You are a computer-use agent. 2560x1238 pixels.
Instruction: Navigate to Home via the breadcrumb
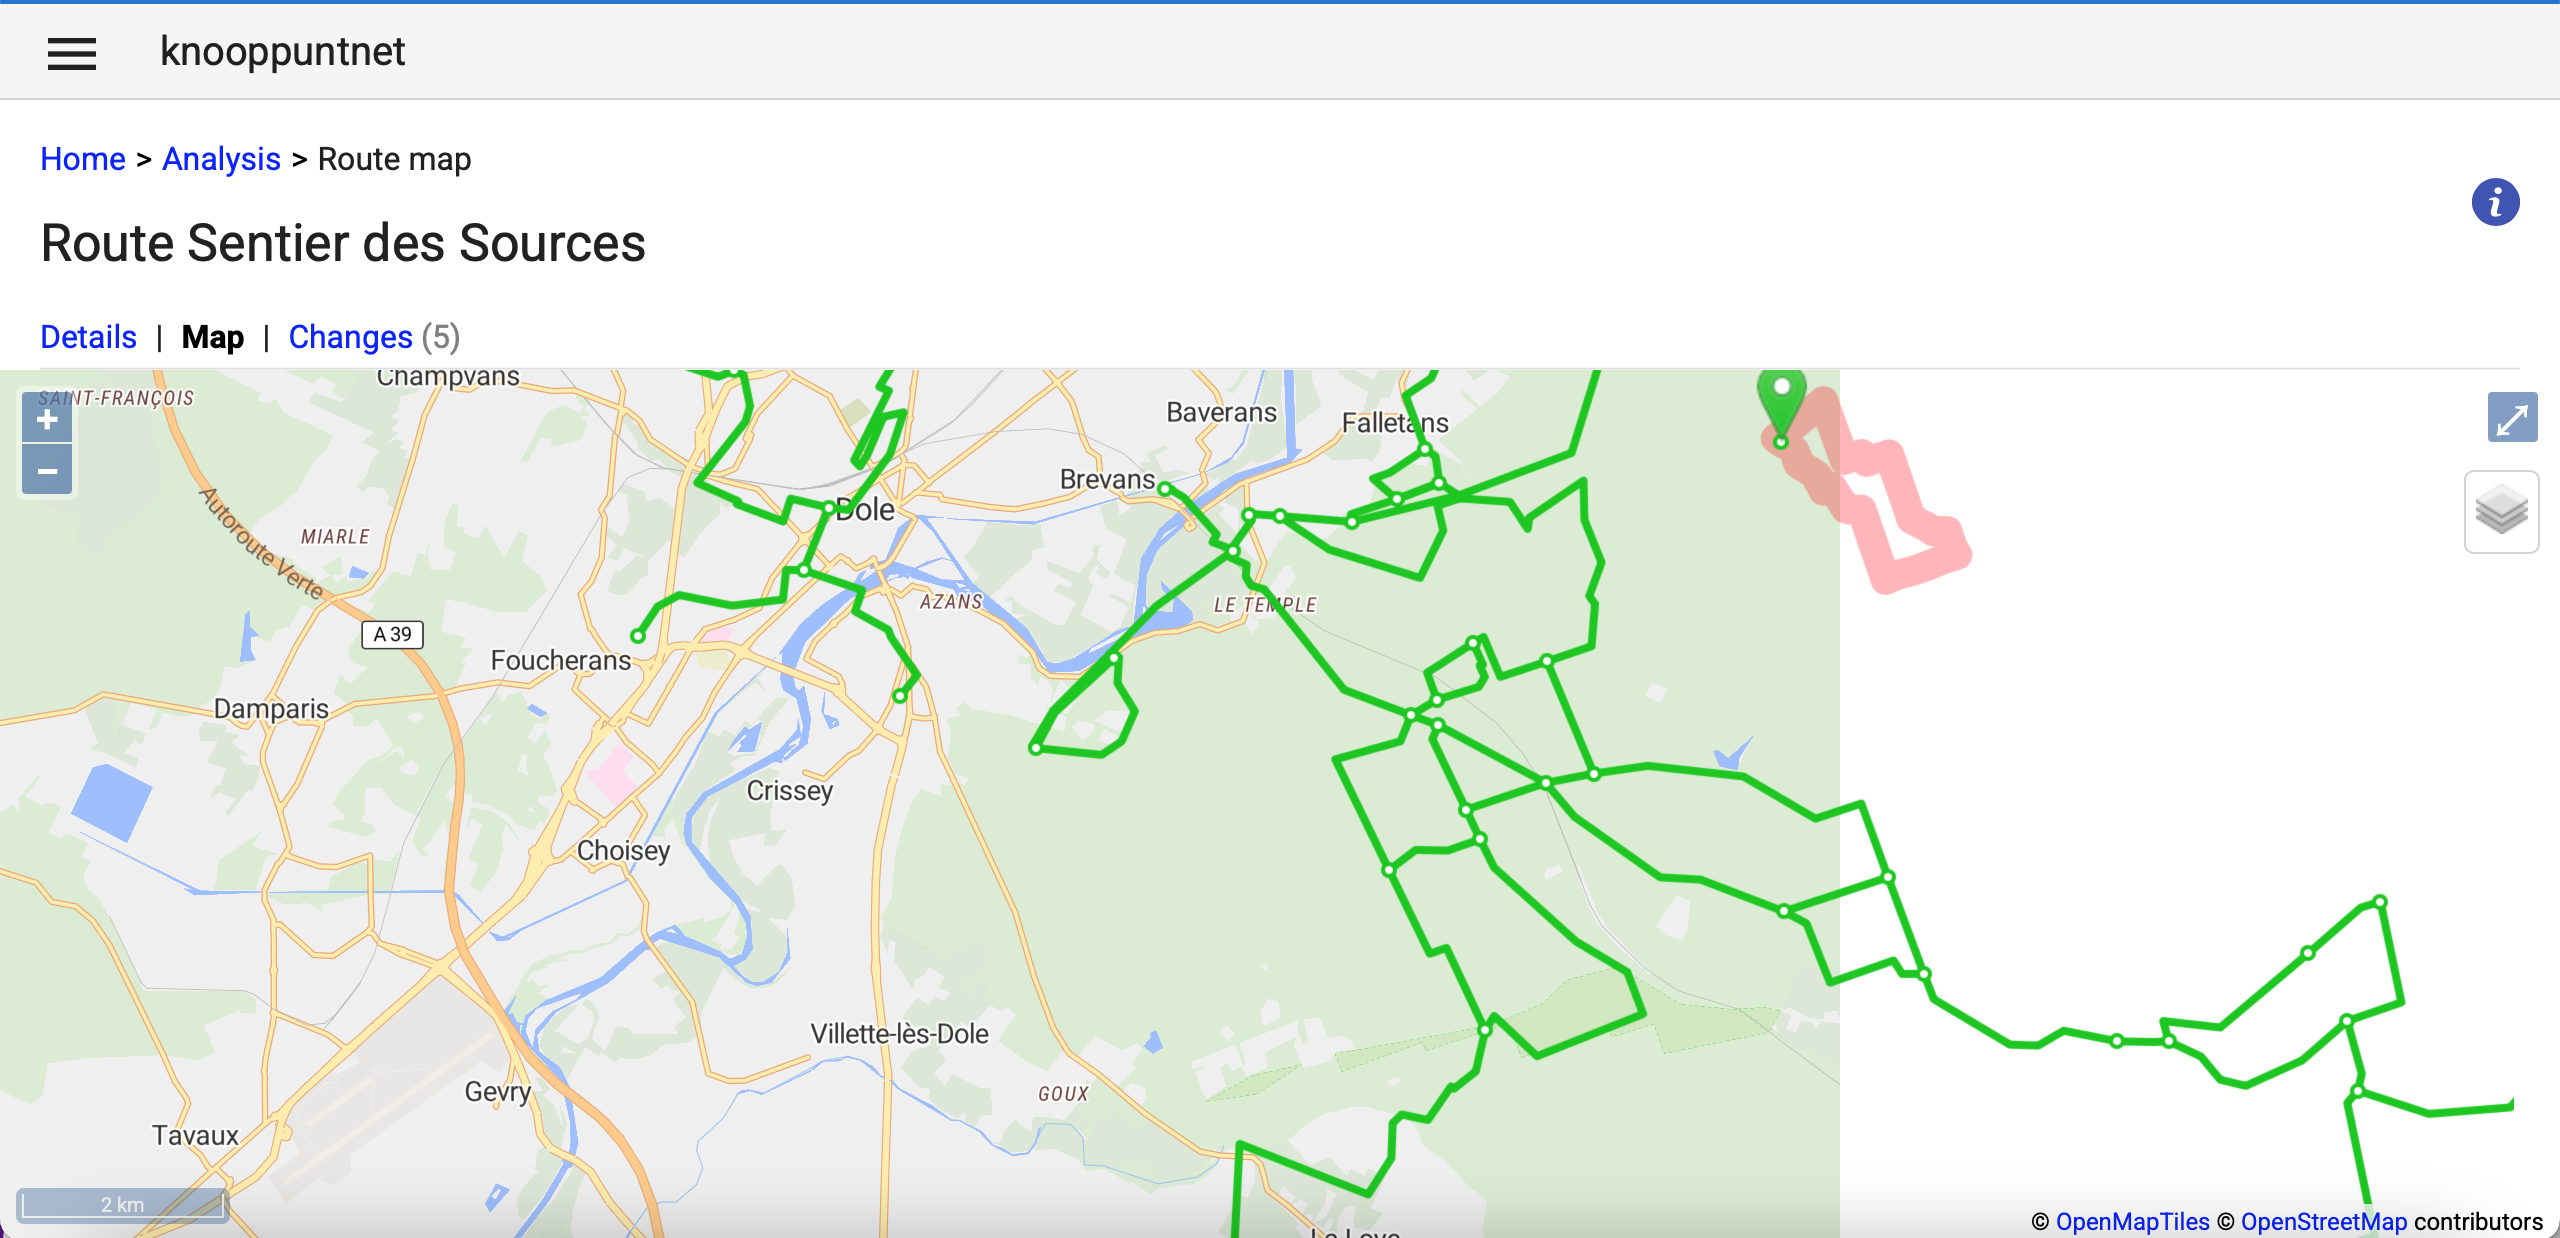[x=82, y=158]
